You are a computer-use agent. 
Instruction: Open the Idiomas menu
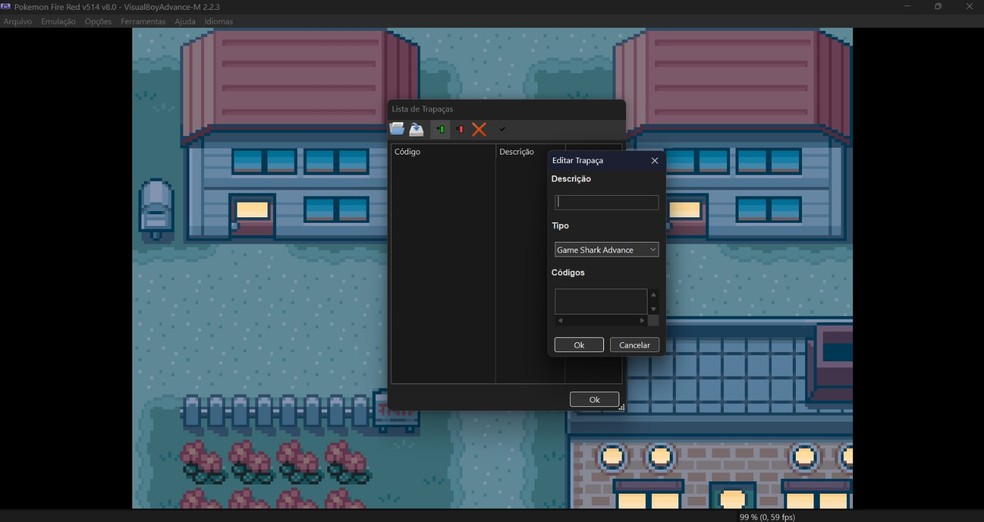(218, 21)
